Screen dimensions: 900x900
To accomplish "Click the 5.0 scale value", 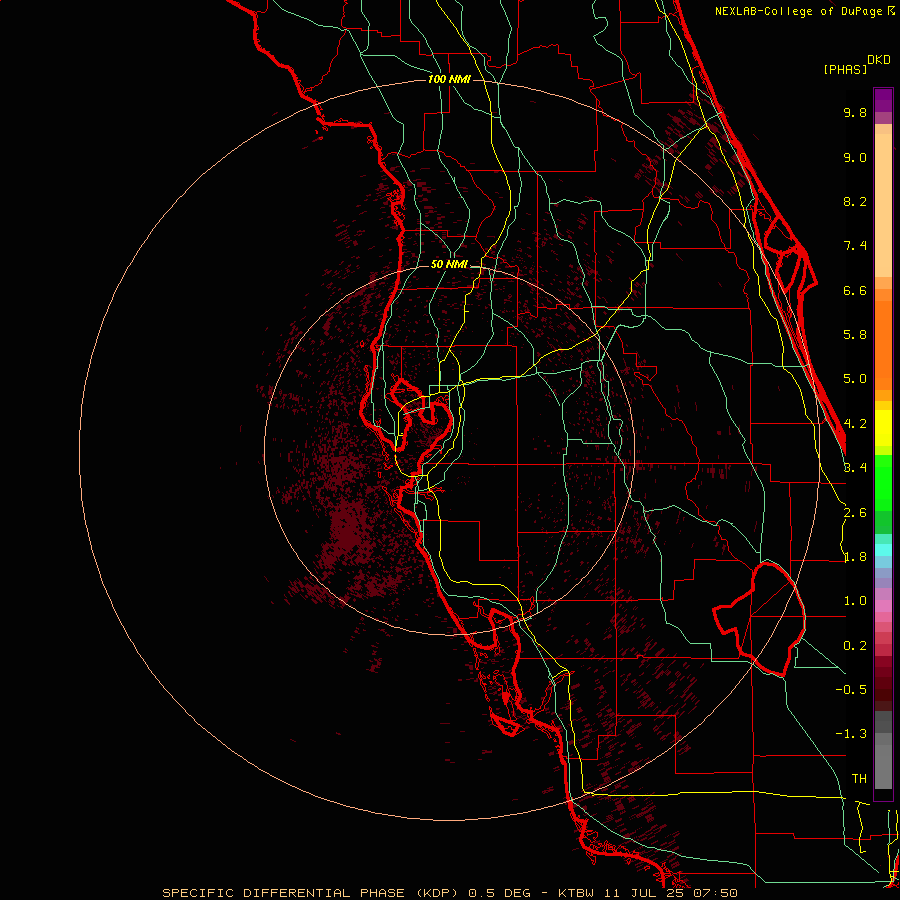I will [x=855, y=379].
